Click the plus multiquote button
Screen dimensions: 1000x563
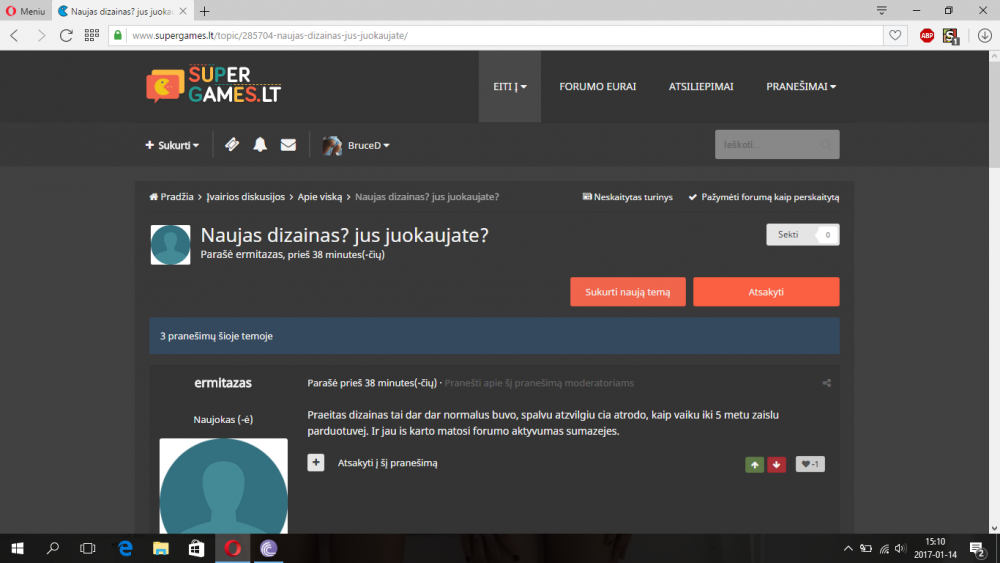click(316, 462)
